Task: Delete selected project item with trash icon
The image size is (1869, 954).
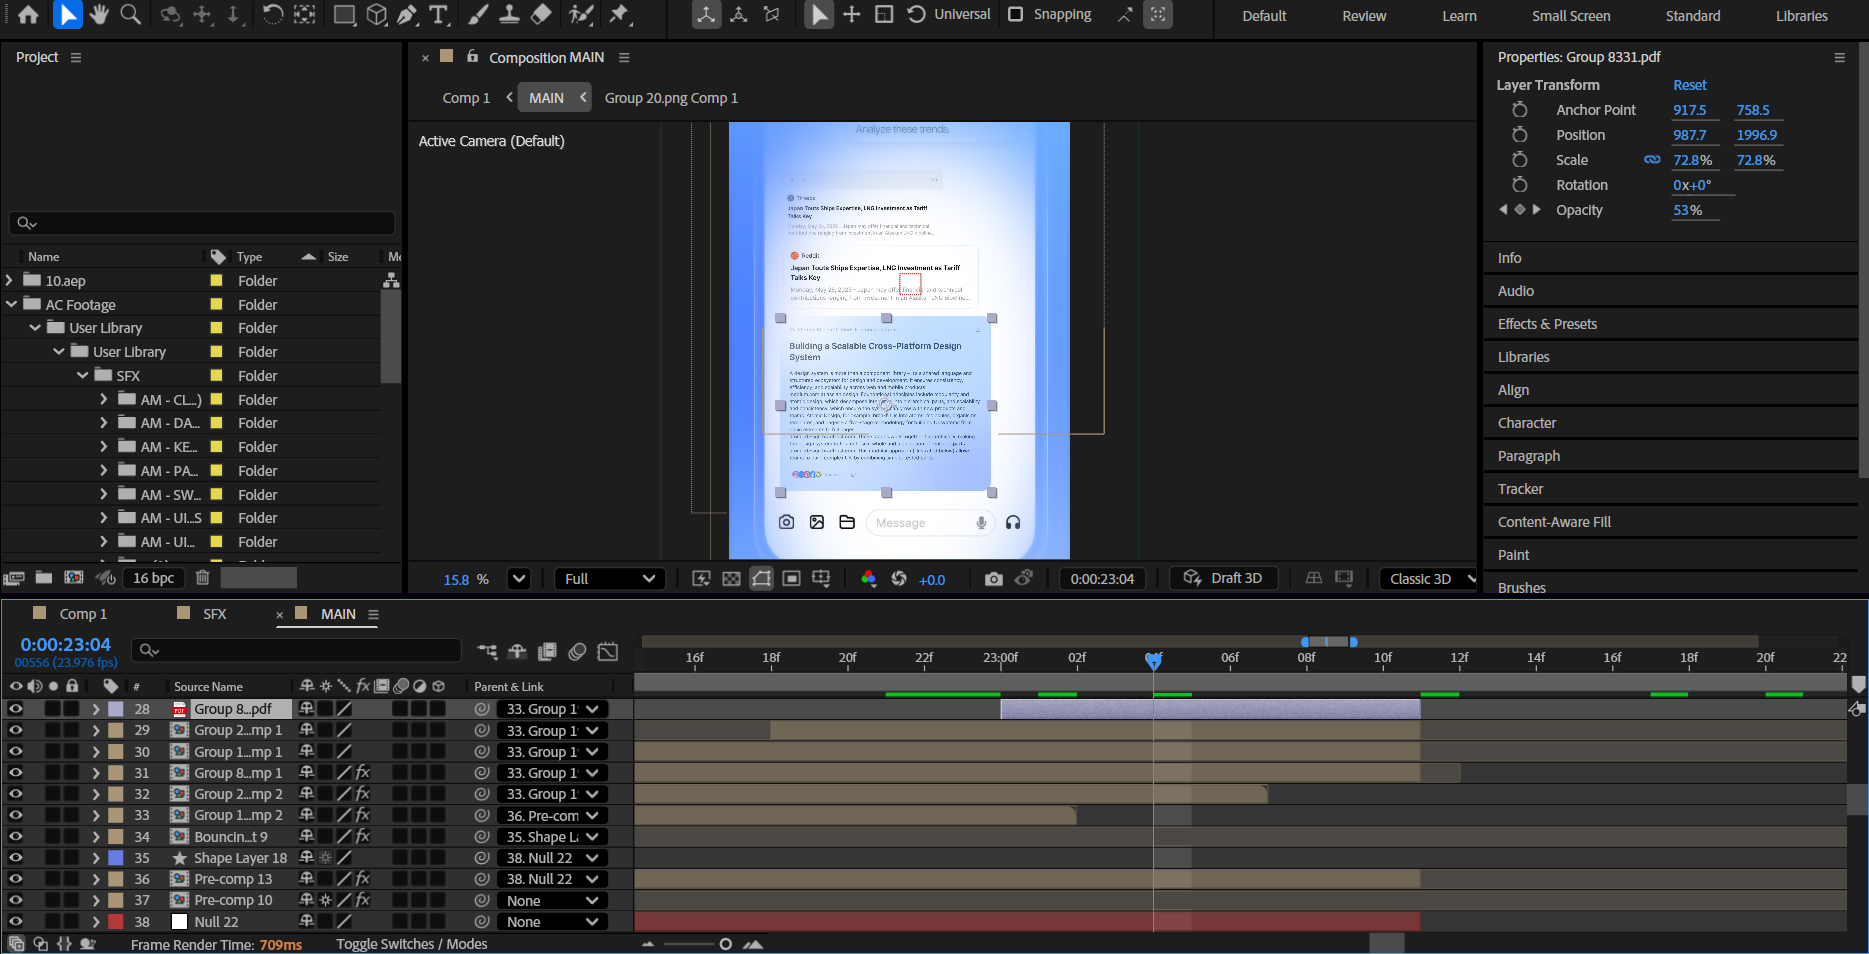Action: [202, 577]
